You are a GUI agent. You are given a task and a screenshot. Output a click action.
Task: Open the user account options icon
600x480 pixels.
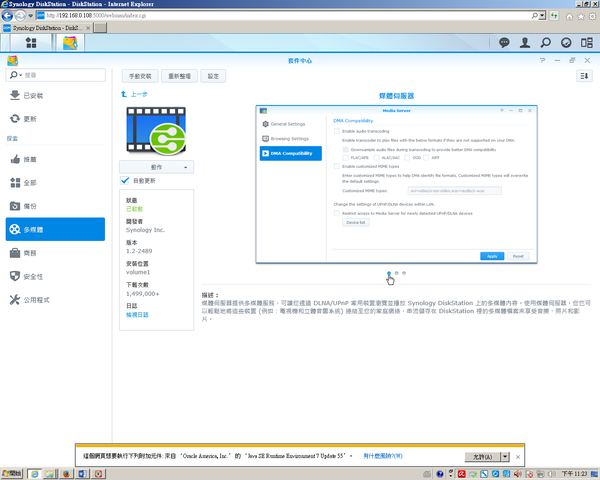pyautogui.click(x=526, y=43)
